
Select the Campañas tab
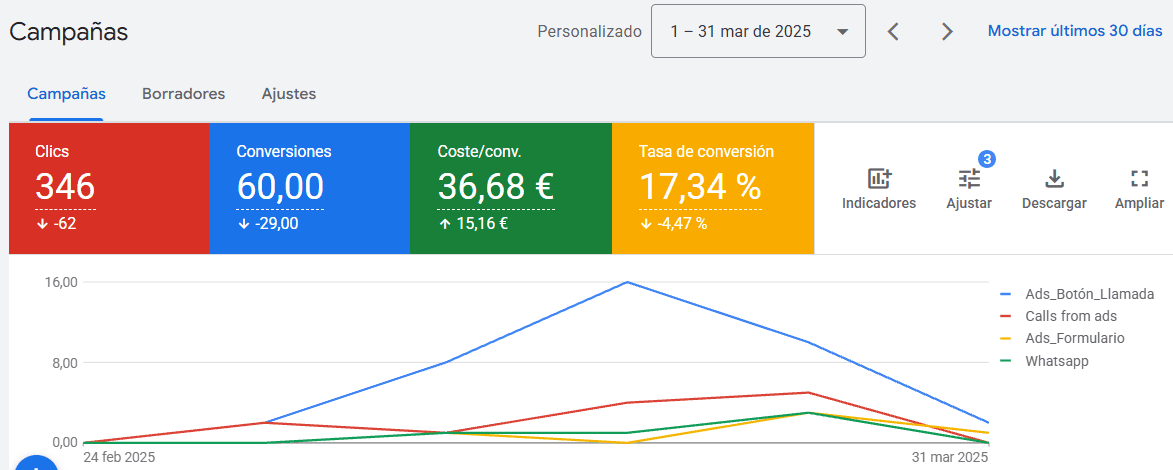[x=66, y=94]
